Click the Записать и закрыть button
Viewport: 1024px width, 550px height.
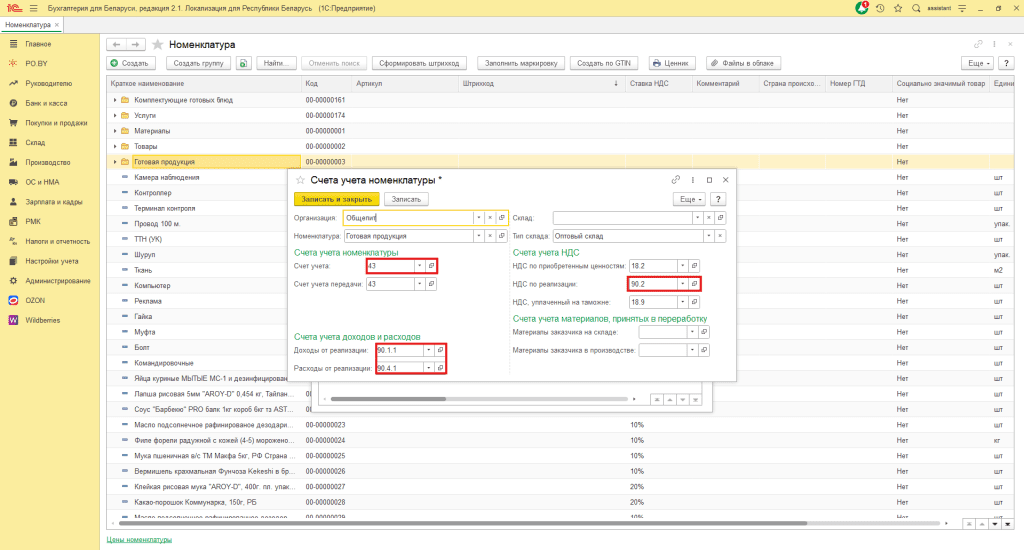pos(336,199)
